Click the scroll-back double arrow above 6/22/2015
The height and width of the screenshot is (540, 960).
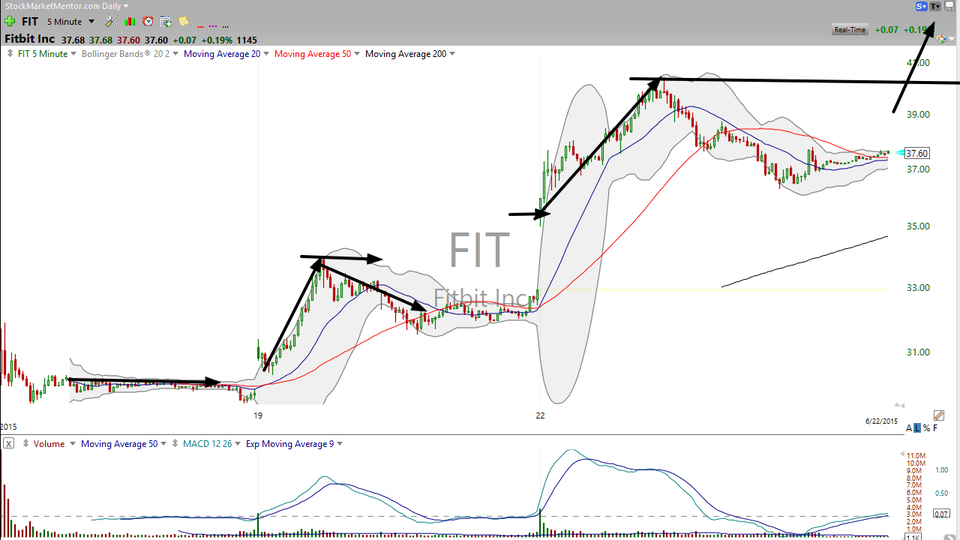899,405
